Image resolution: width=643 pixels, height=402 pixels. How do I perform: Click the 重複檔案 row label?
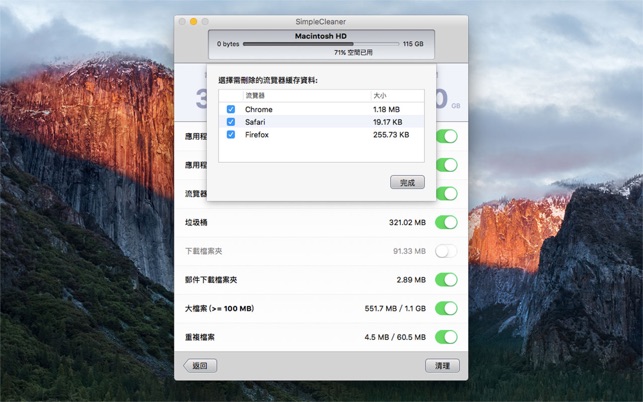pyautogui.click(x=200, y=337)
